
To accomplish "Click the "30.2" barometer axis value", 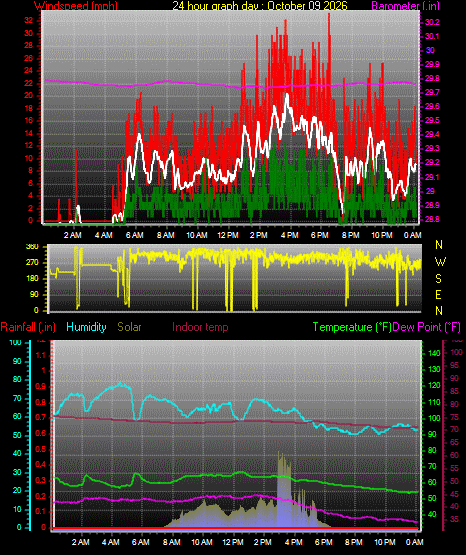I will pos(432,22).
